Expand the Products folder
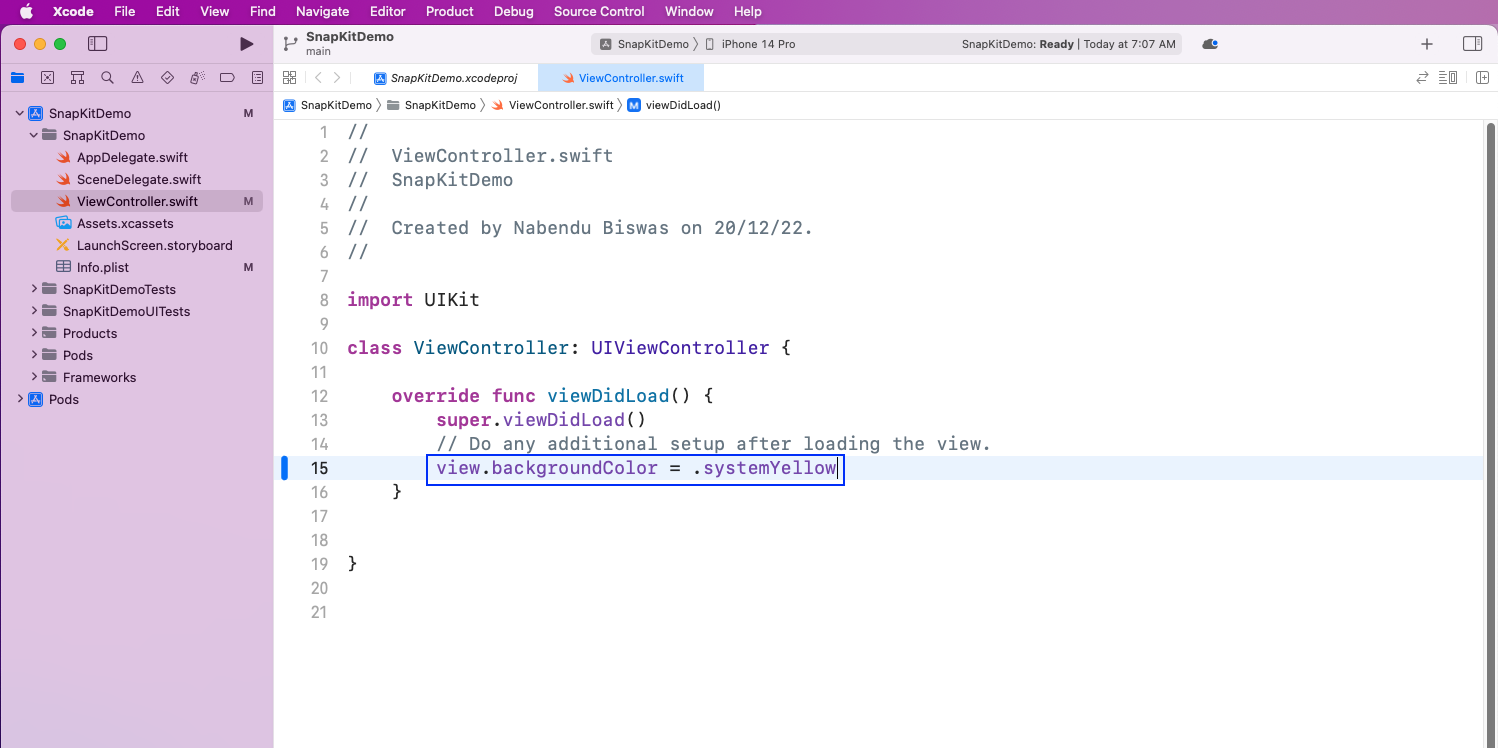 (34, 333)
